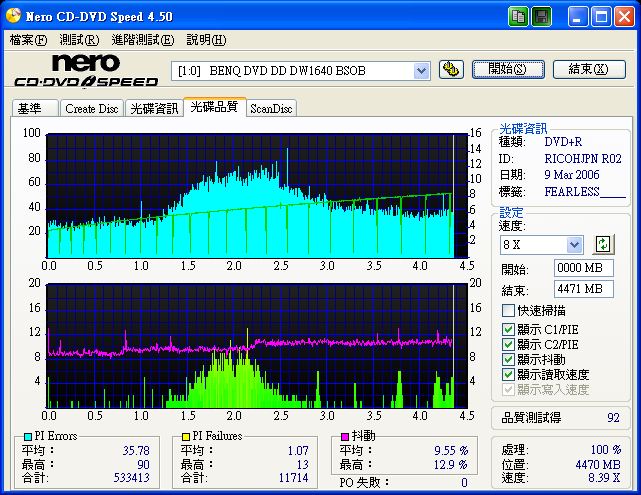Click the position 4470 MB value
641x495 pixels.
coord(598,465)
